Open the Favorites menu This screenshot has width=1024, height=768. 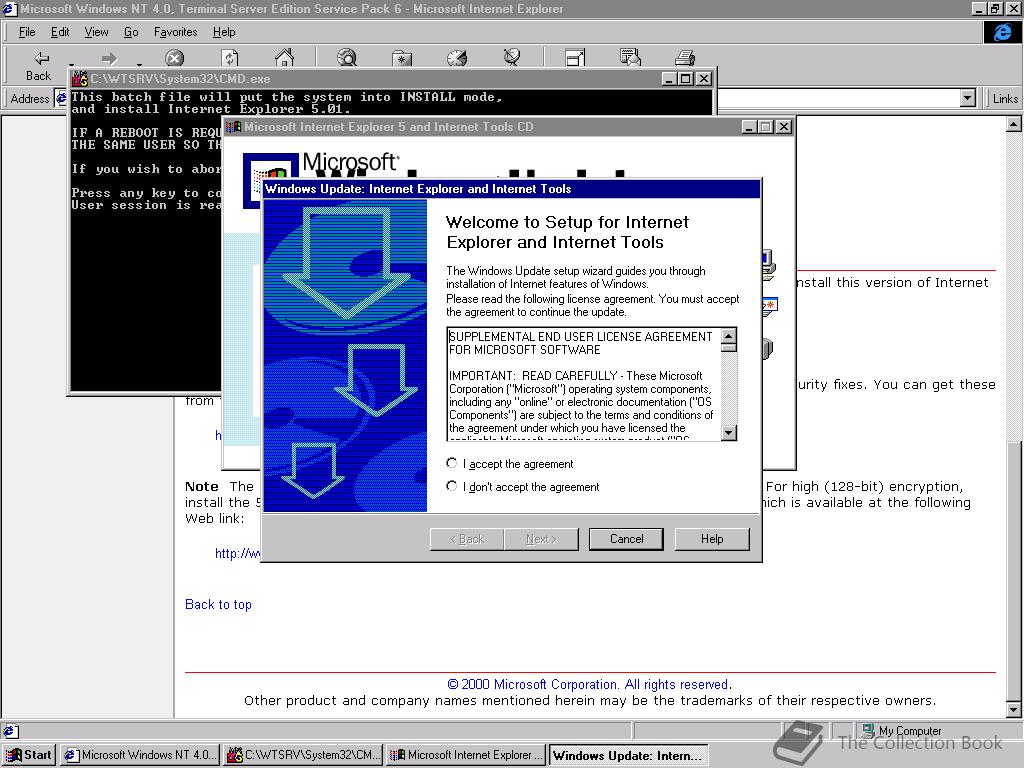pos(176,32)
